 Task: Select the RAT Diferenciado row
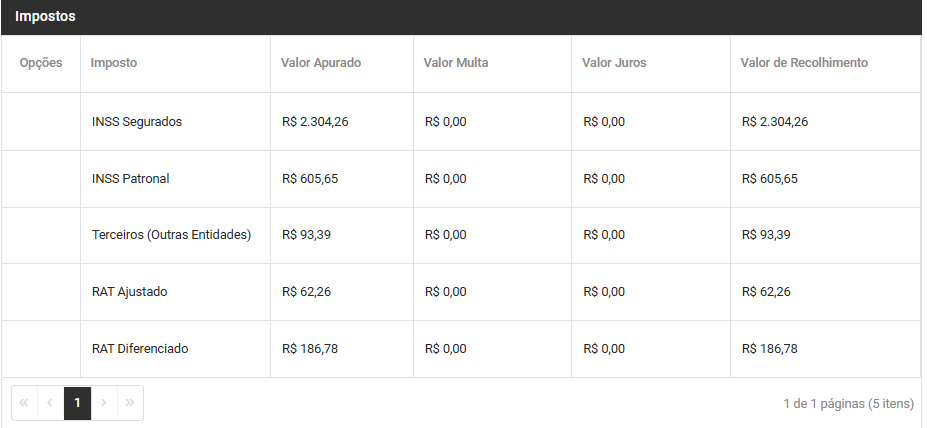tap(140, 349)
